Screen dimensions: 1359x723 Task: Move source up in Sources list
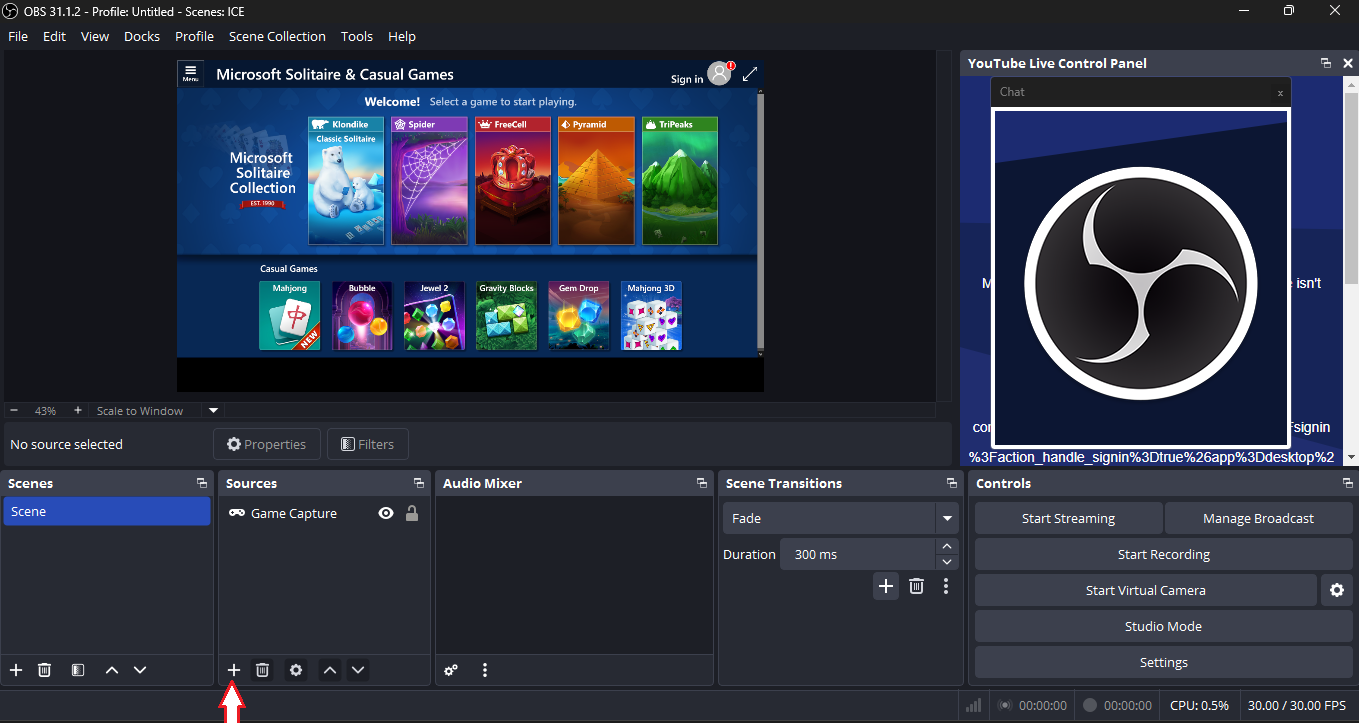pos(330,670)
